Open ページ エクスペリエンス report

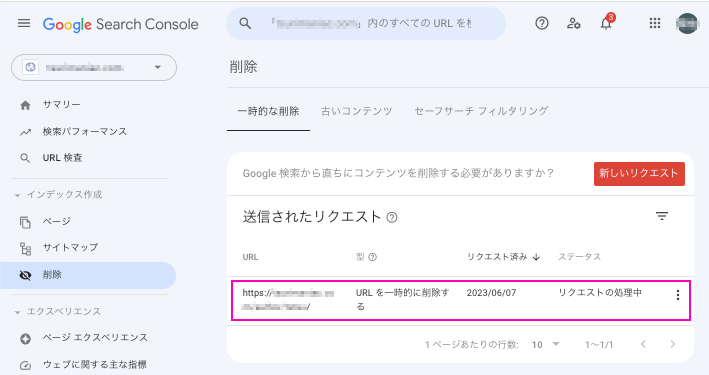click(95, 337)
